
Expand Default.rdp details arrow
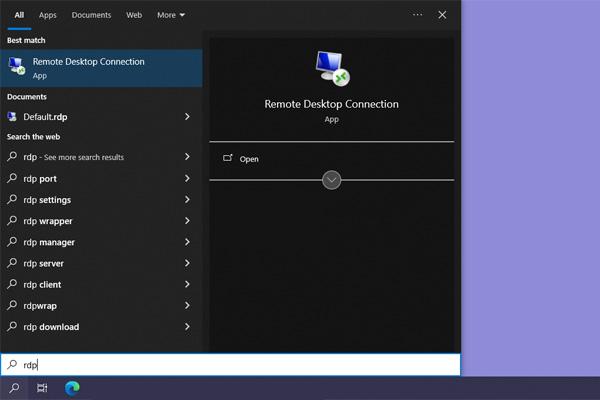(187, 116)
